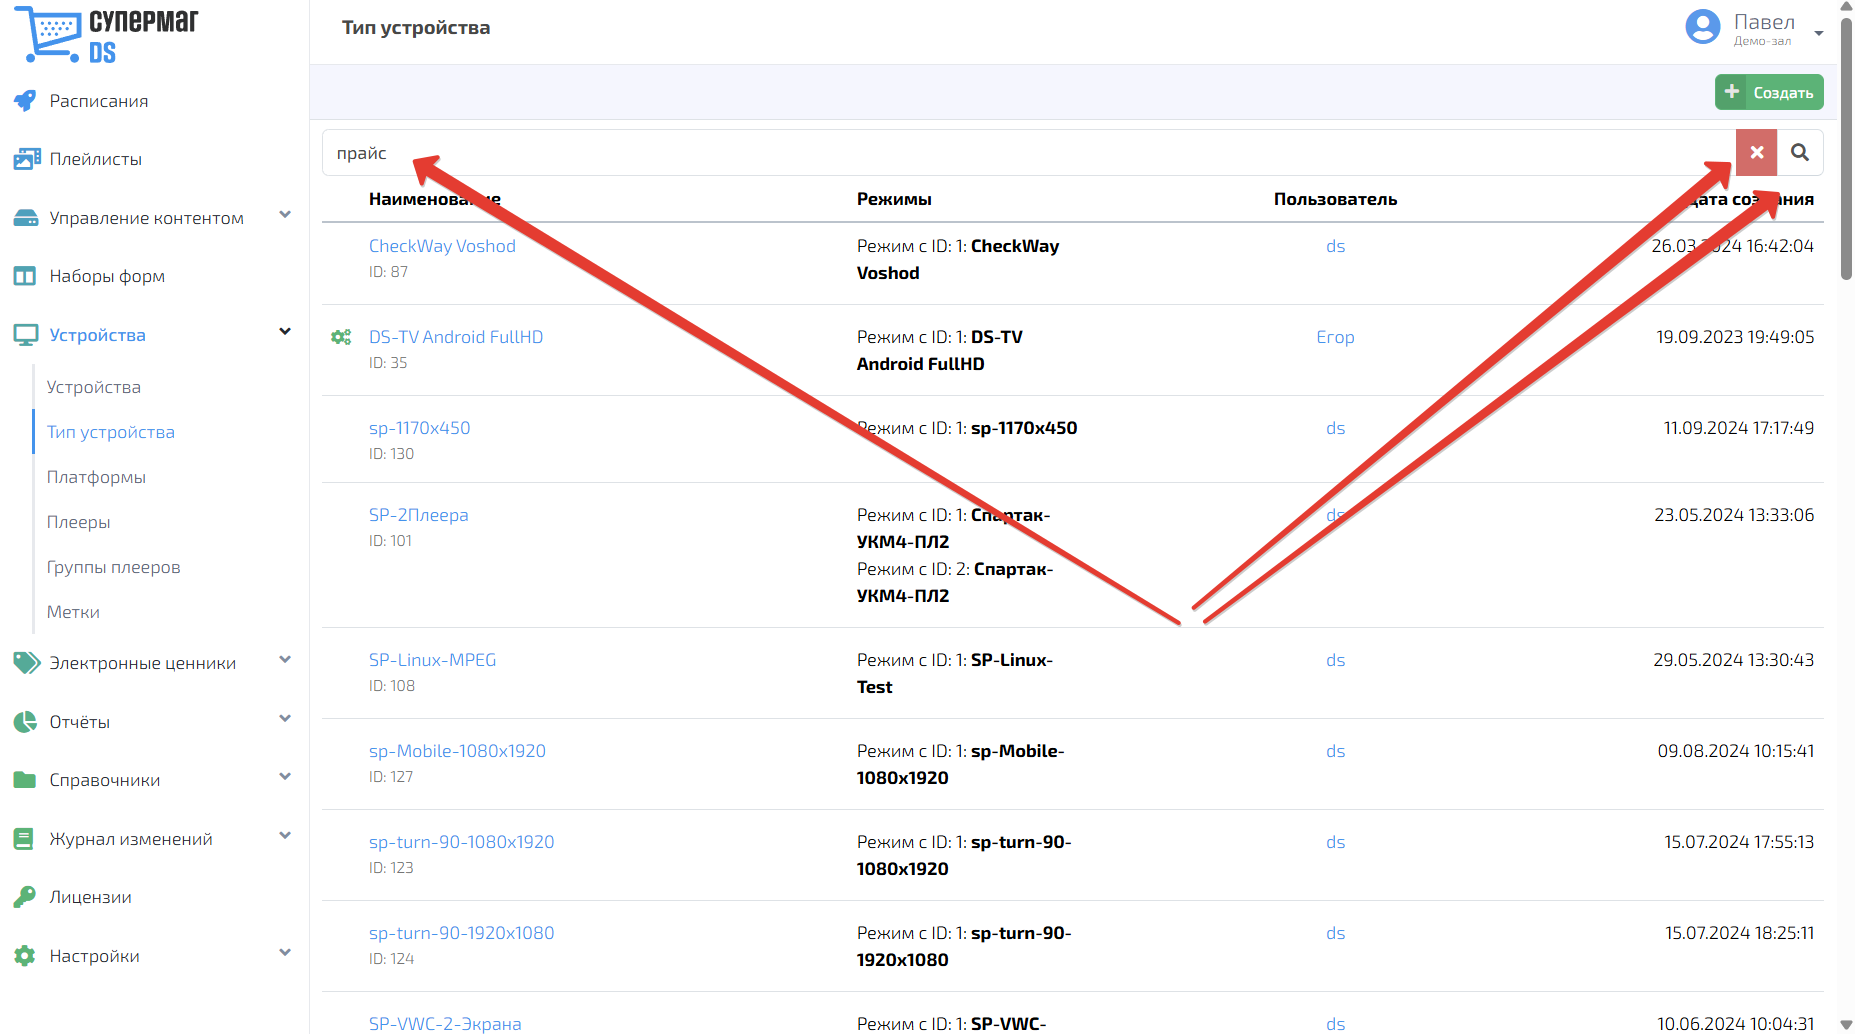Open the user account dropdown arrow
The image size is (1855, 1034).
point(1819,33)
